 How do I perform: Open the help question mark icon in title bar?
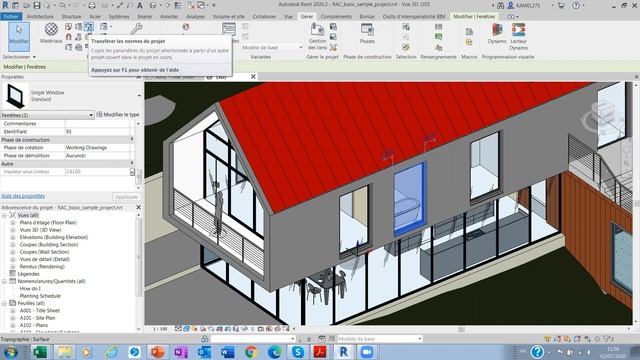coord(576,5)
